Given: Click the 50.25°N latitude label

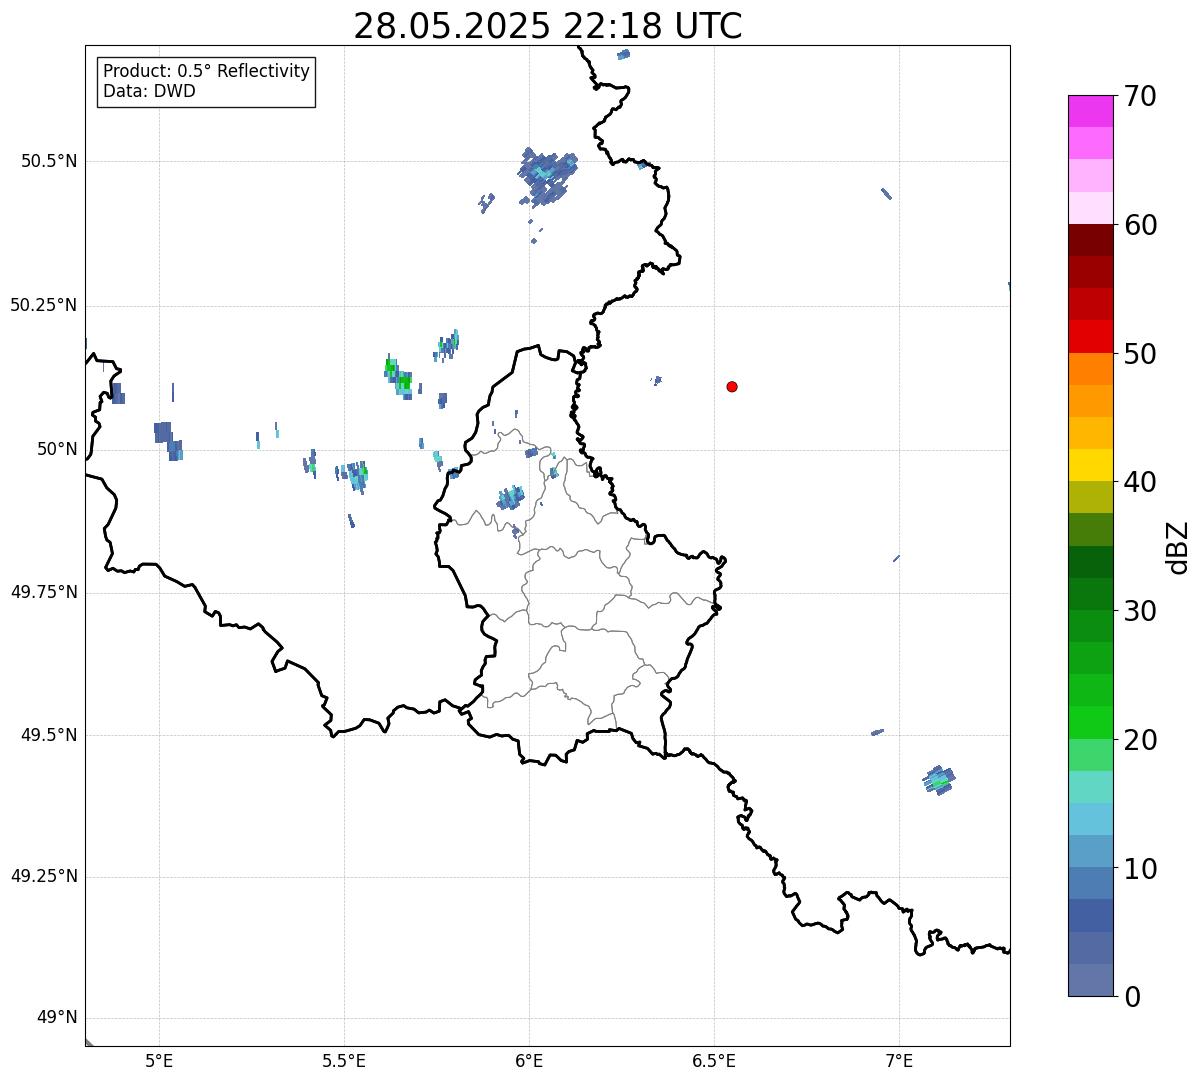Looking at the screenshot, I should click(44, 305).
